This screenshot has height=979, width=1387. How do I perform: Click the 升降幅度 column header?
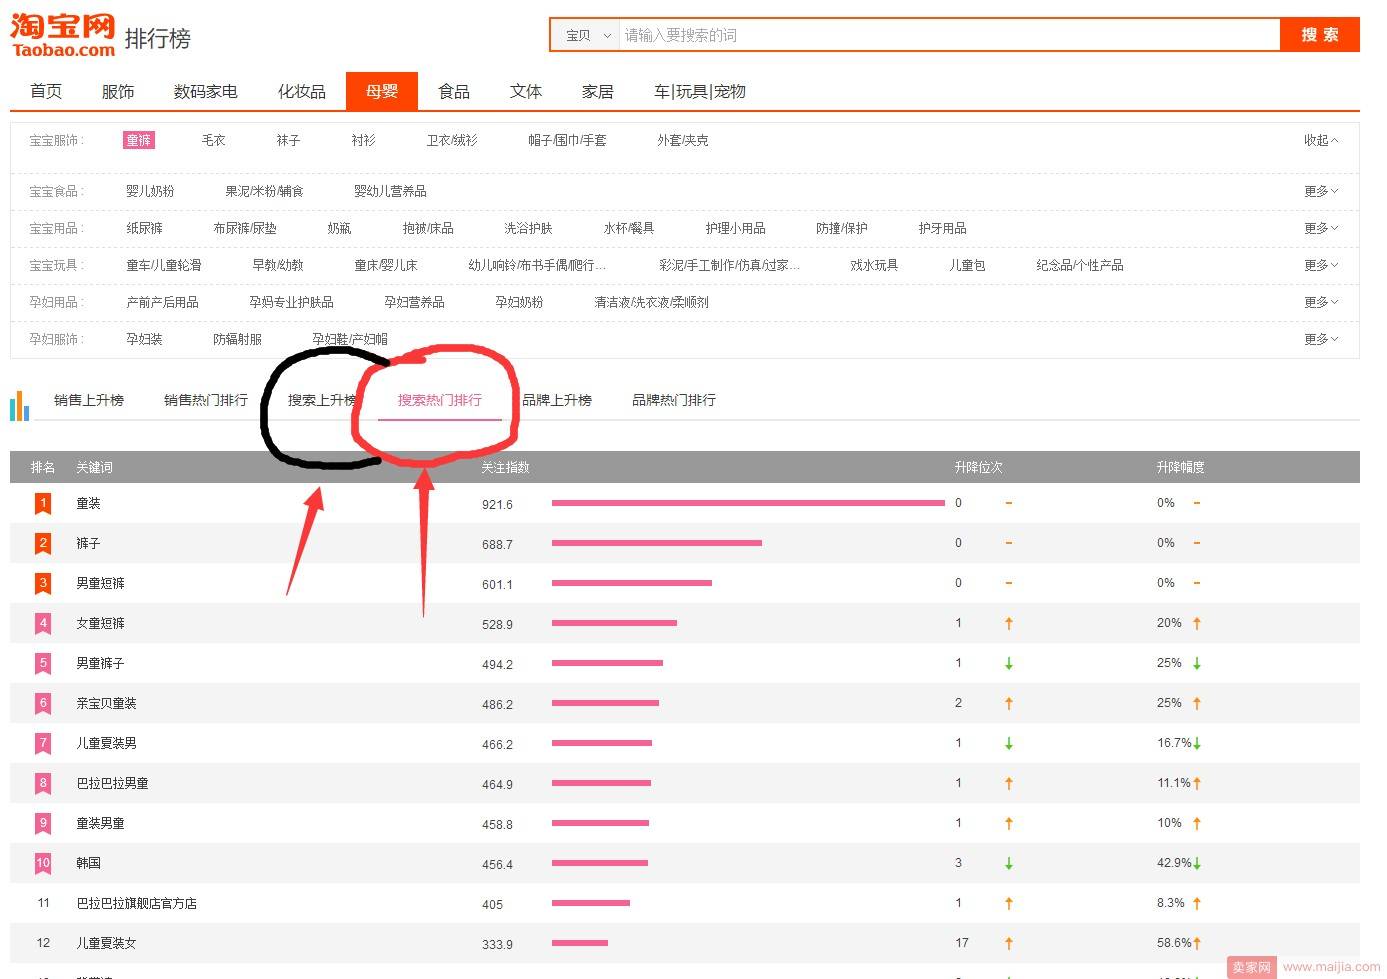(1181, 467)
